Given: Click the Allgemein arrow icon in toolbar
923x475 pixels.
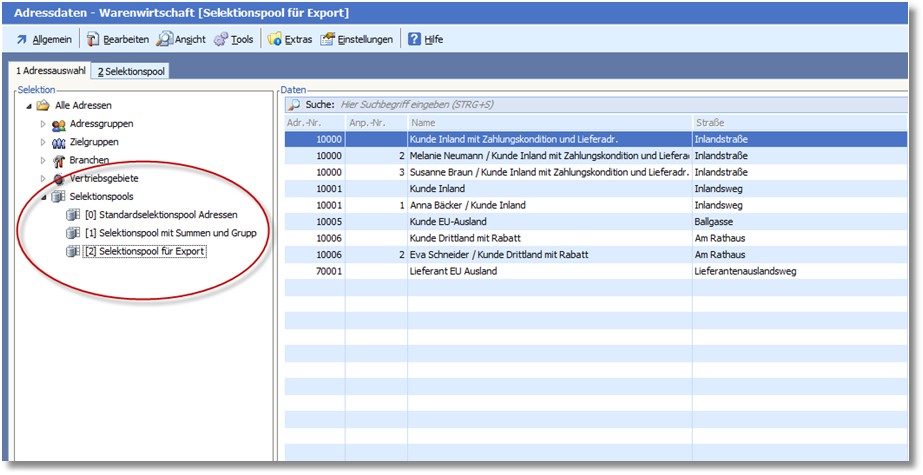Looking at the screenshot, I should (21, 40).
